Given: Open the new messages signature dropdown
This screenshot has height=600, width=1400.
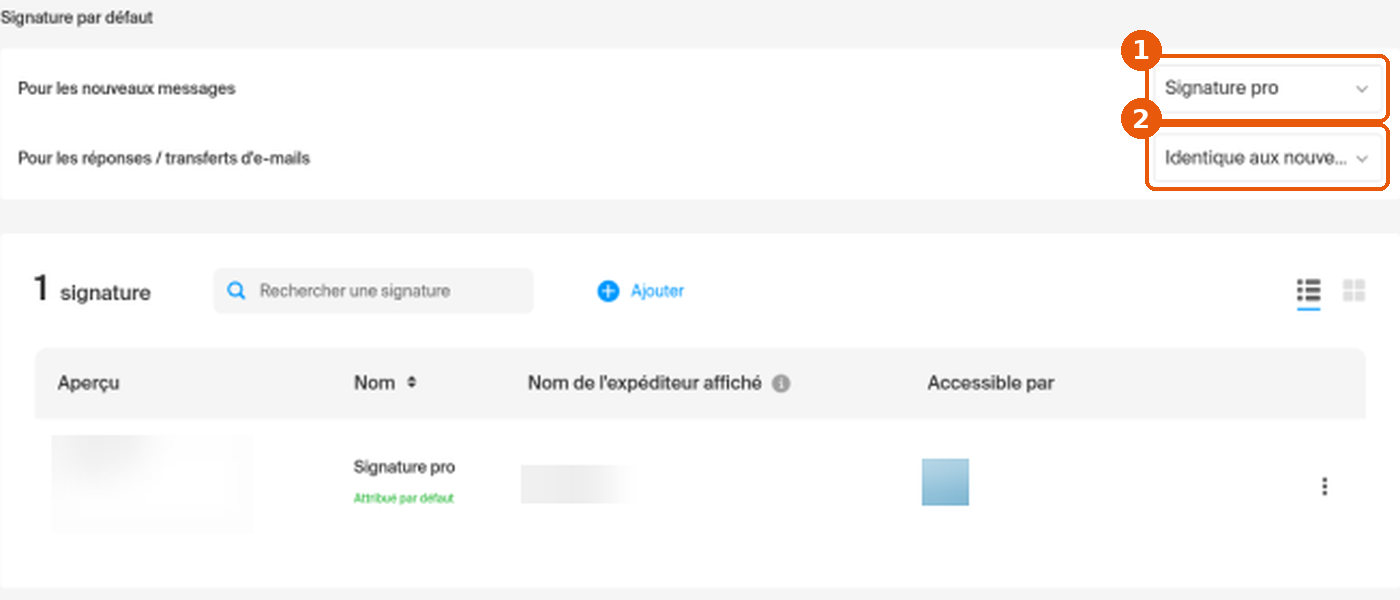Looking at the screenshot, I should coord(1267,88).
